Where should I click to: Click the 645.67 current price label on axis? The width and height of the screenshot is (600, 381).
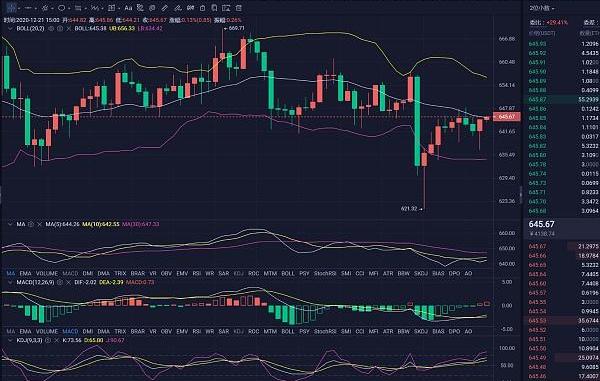click(507, 117)
